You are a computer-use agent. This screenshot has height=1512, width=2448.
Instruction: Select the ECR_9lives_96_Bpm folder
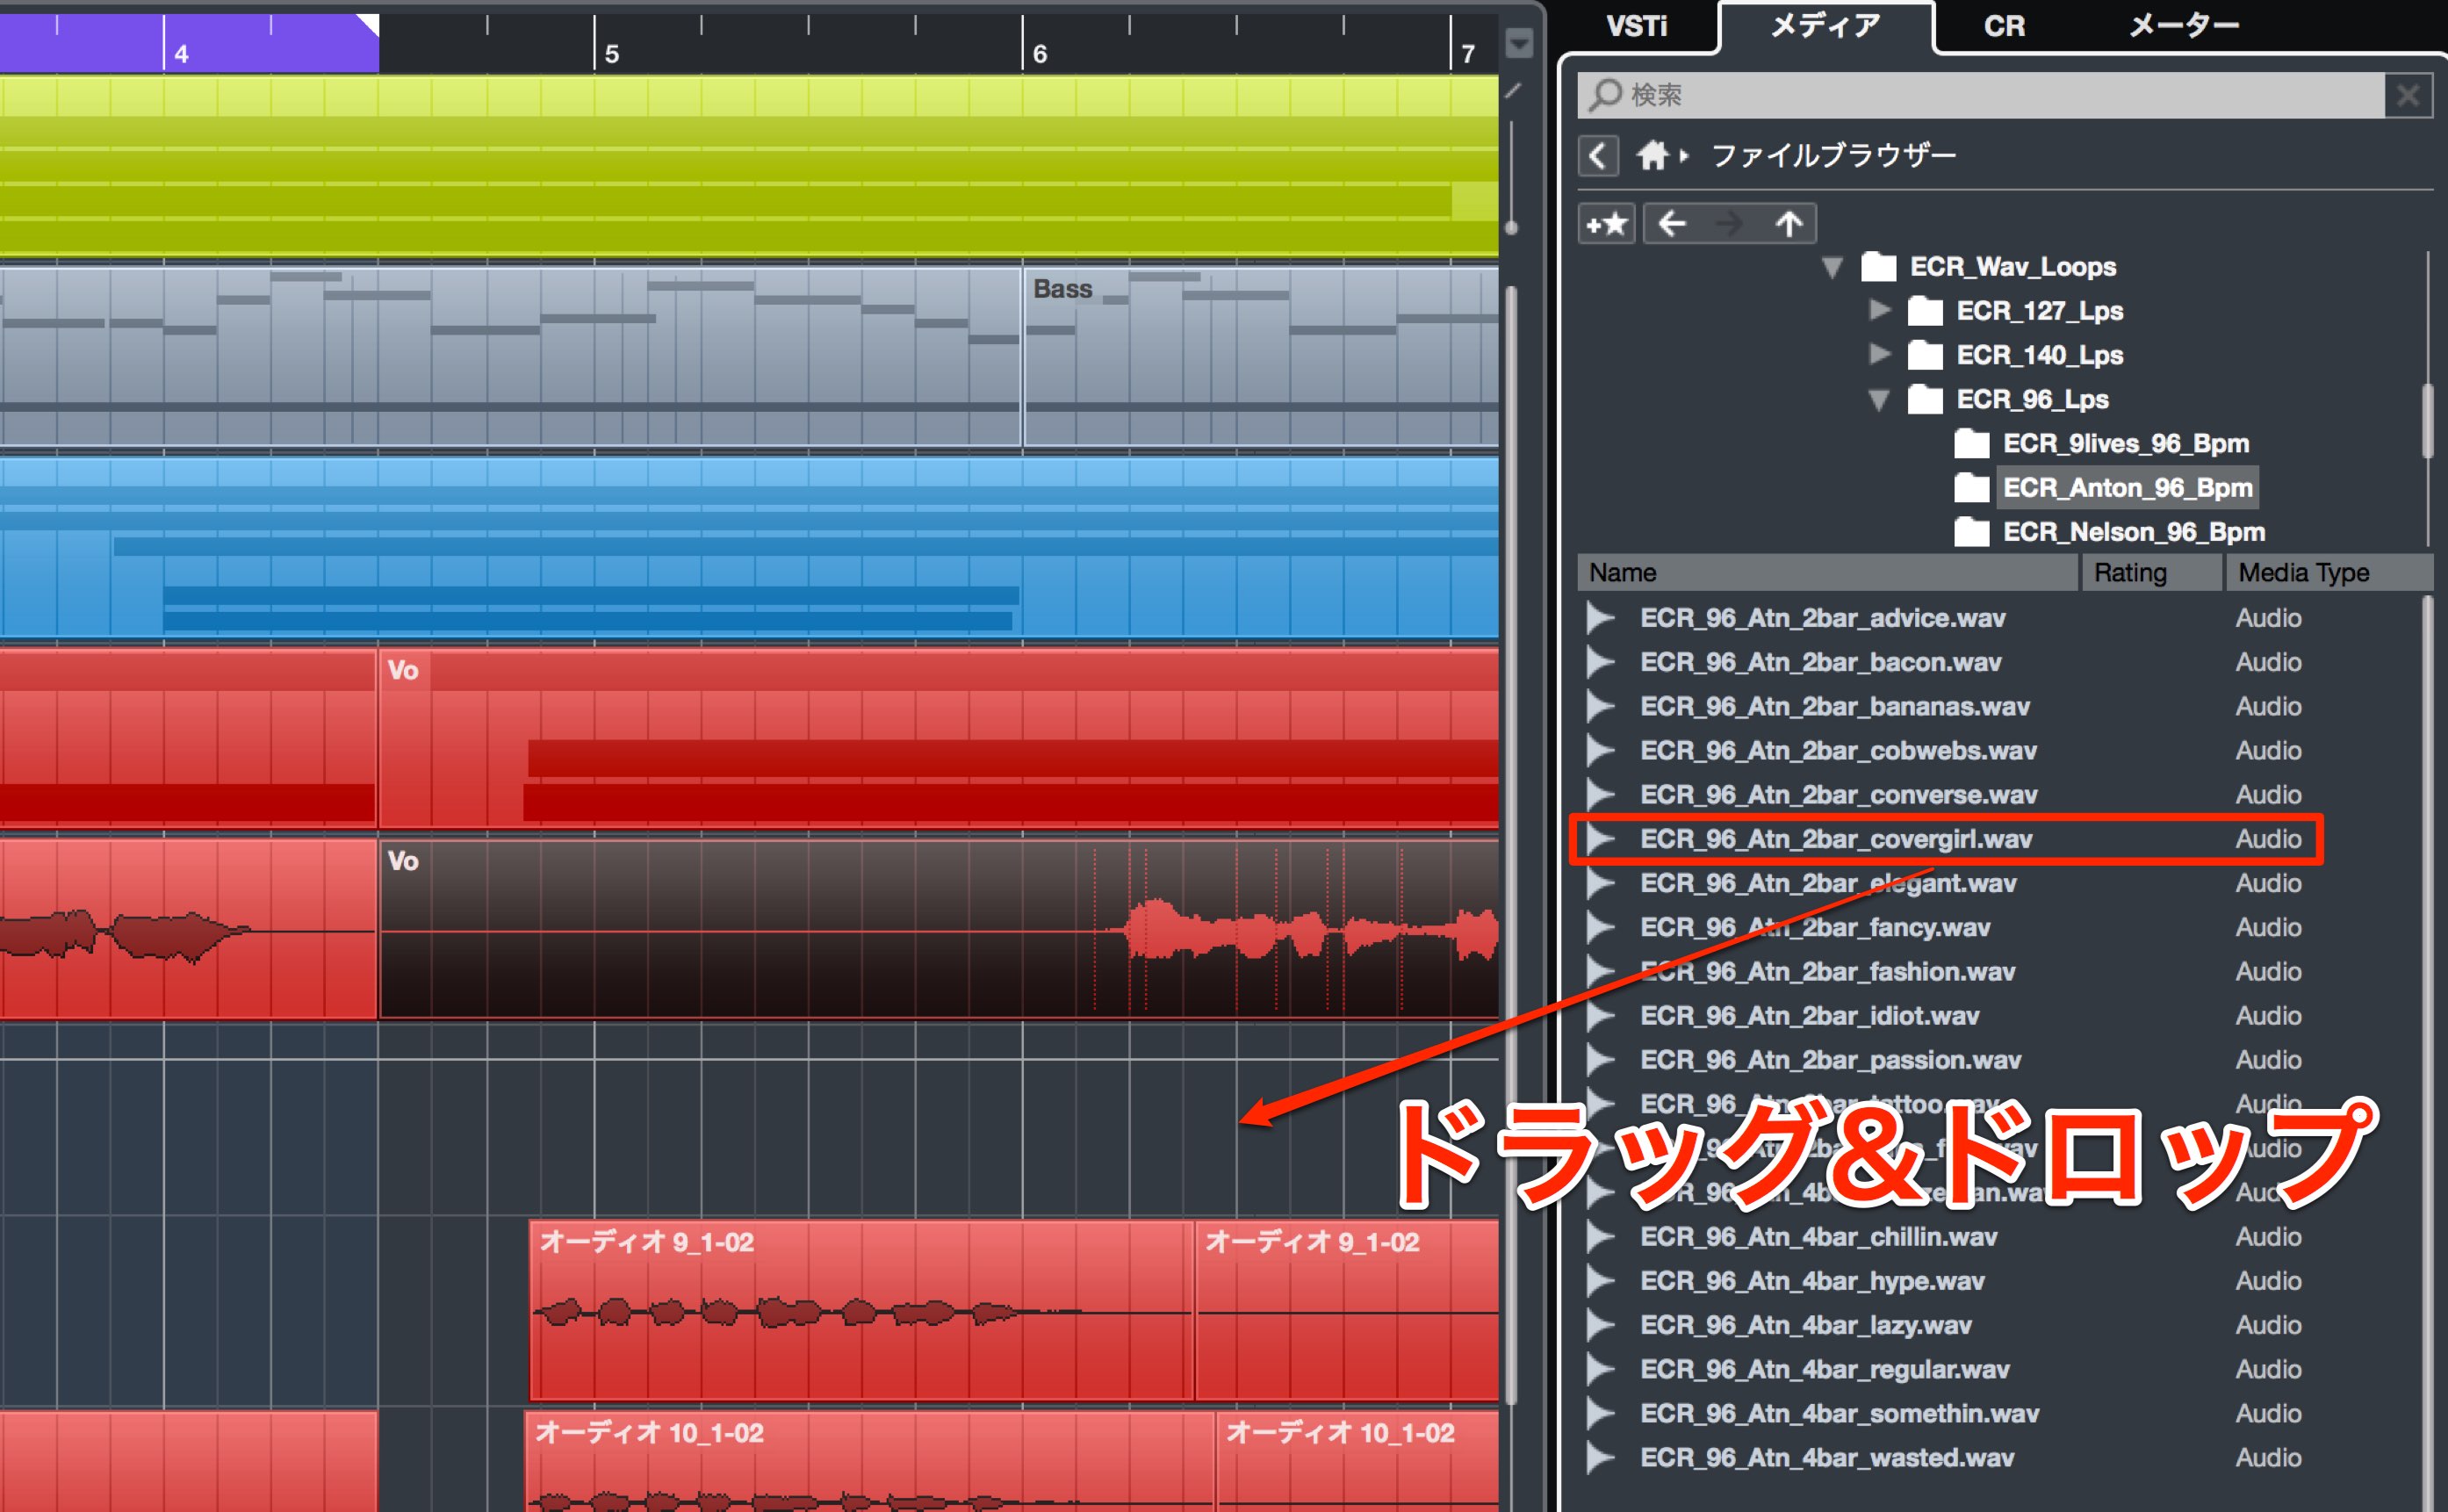[x=2125, y=443]
